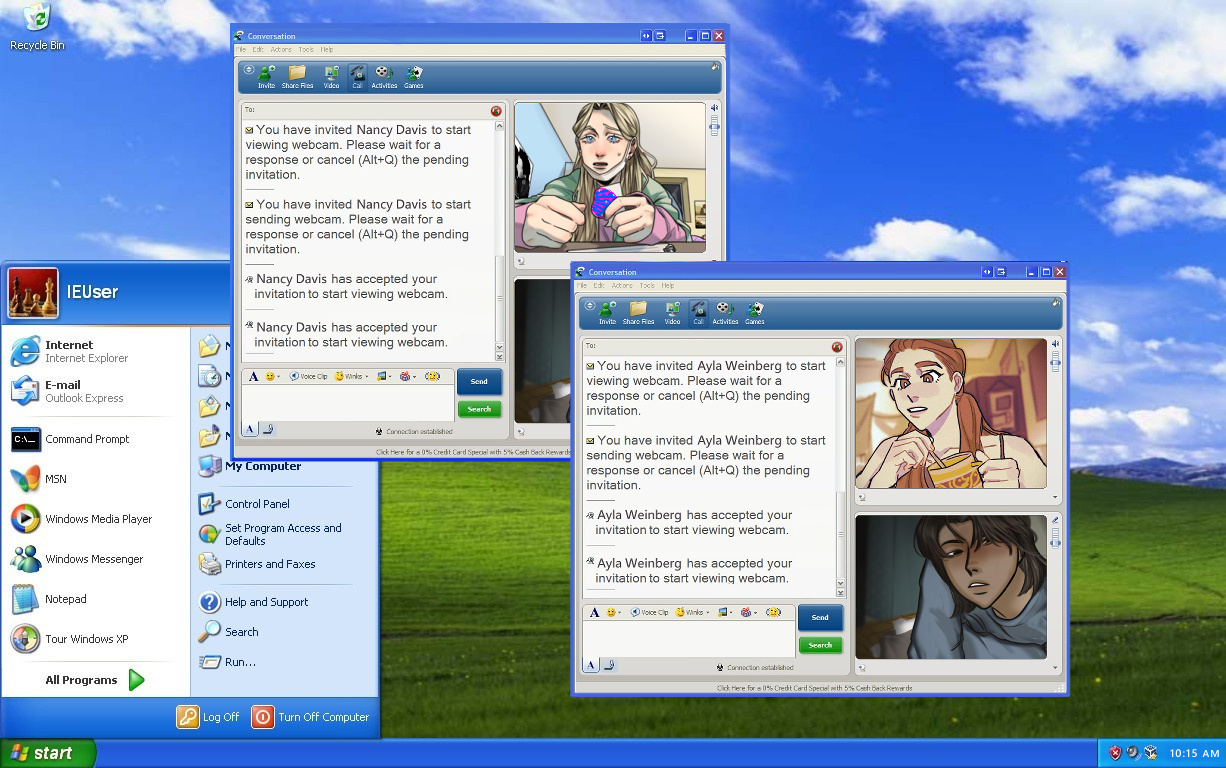
Task: Mute speaker in the Nancy Davis conversation
Action: coord(715,107)
